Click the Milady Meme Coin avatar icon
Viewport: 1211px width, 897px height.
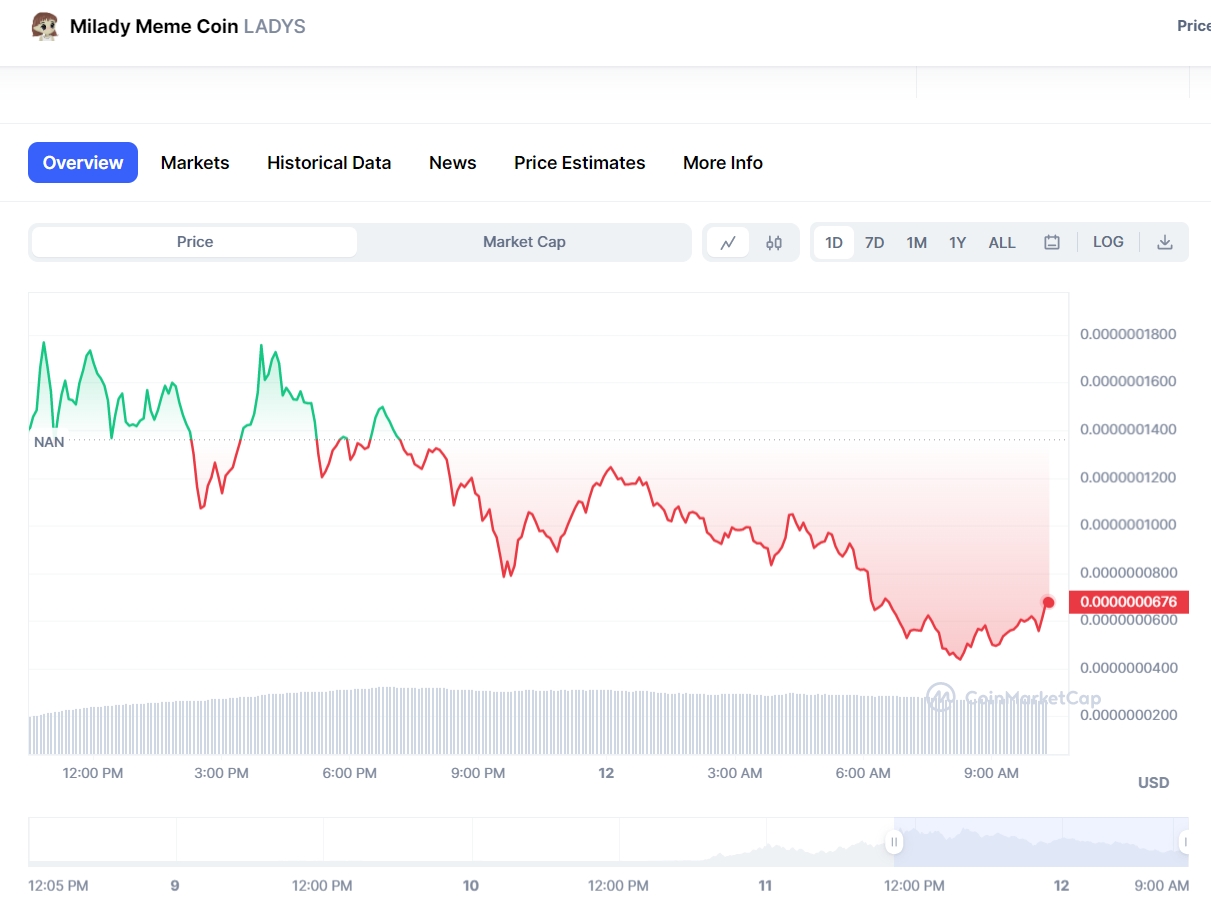(x=45, y=26)
